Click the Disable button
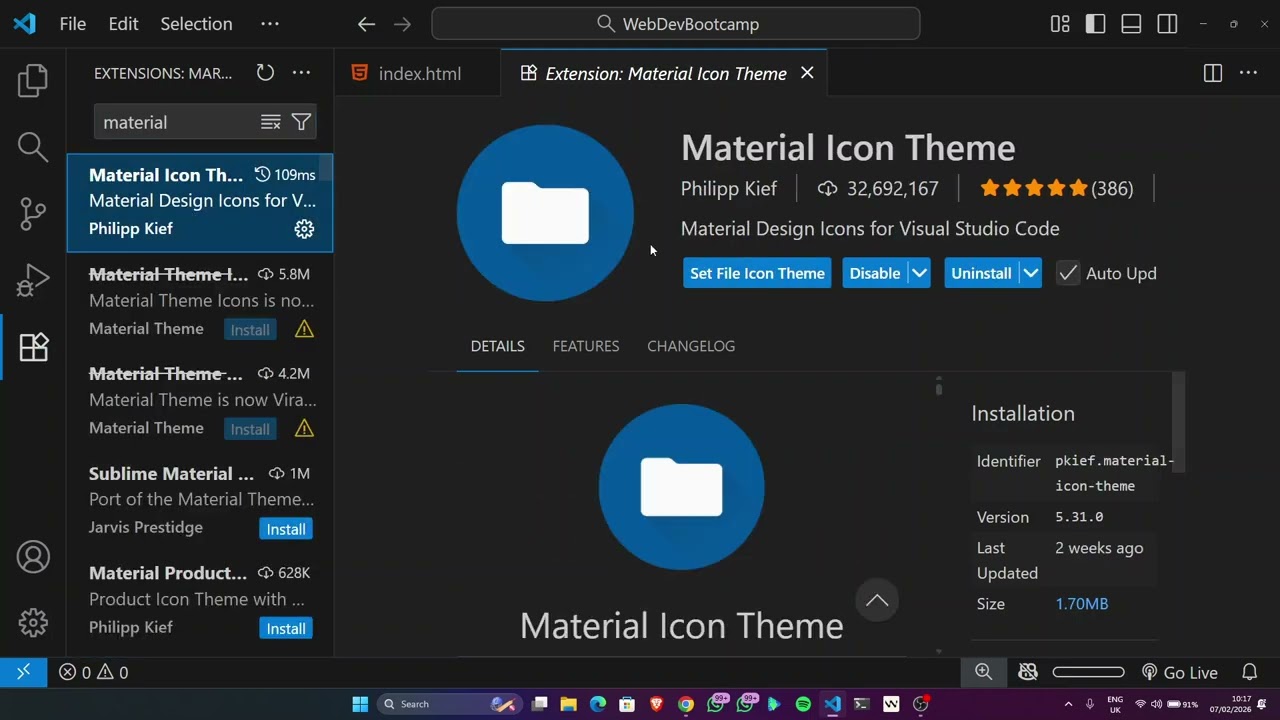 [875, 273]
